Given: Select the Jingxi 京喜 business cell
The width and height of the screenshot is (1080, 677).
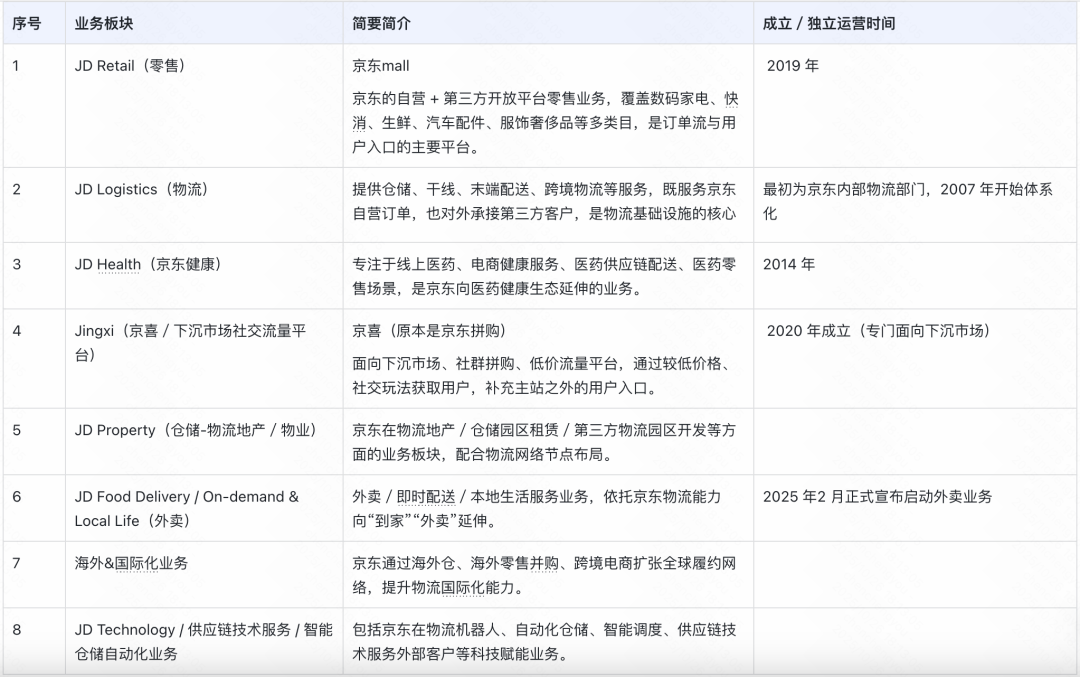Looking at the screenshot, I should 190,342.
